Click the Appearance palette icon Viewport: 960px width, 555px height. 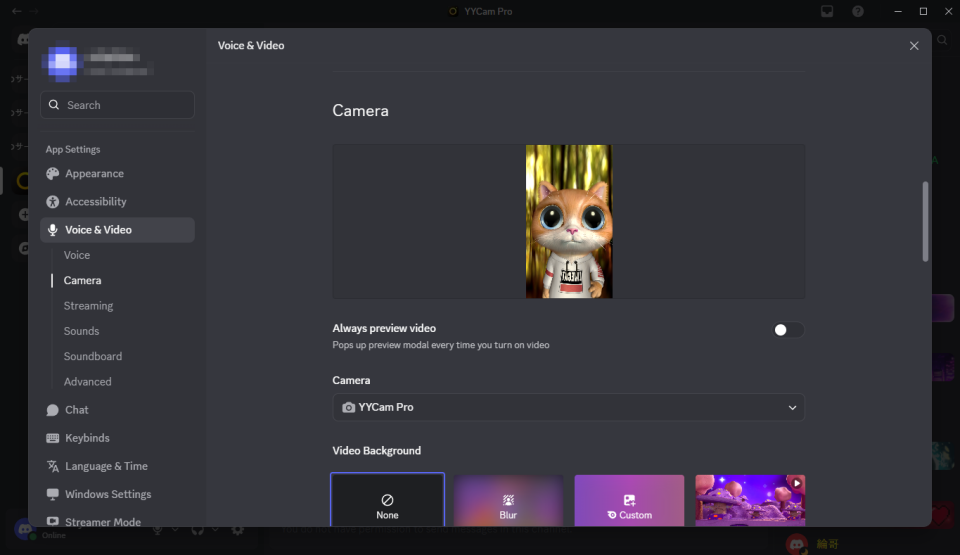(53, 174)
